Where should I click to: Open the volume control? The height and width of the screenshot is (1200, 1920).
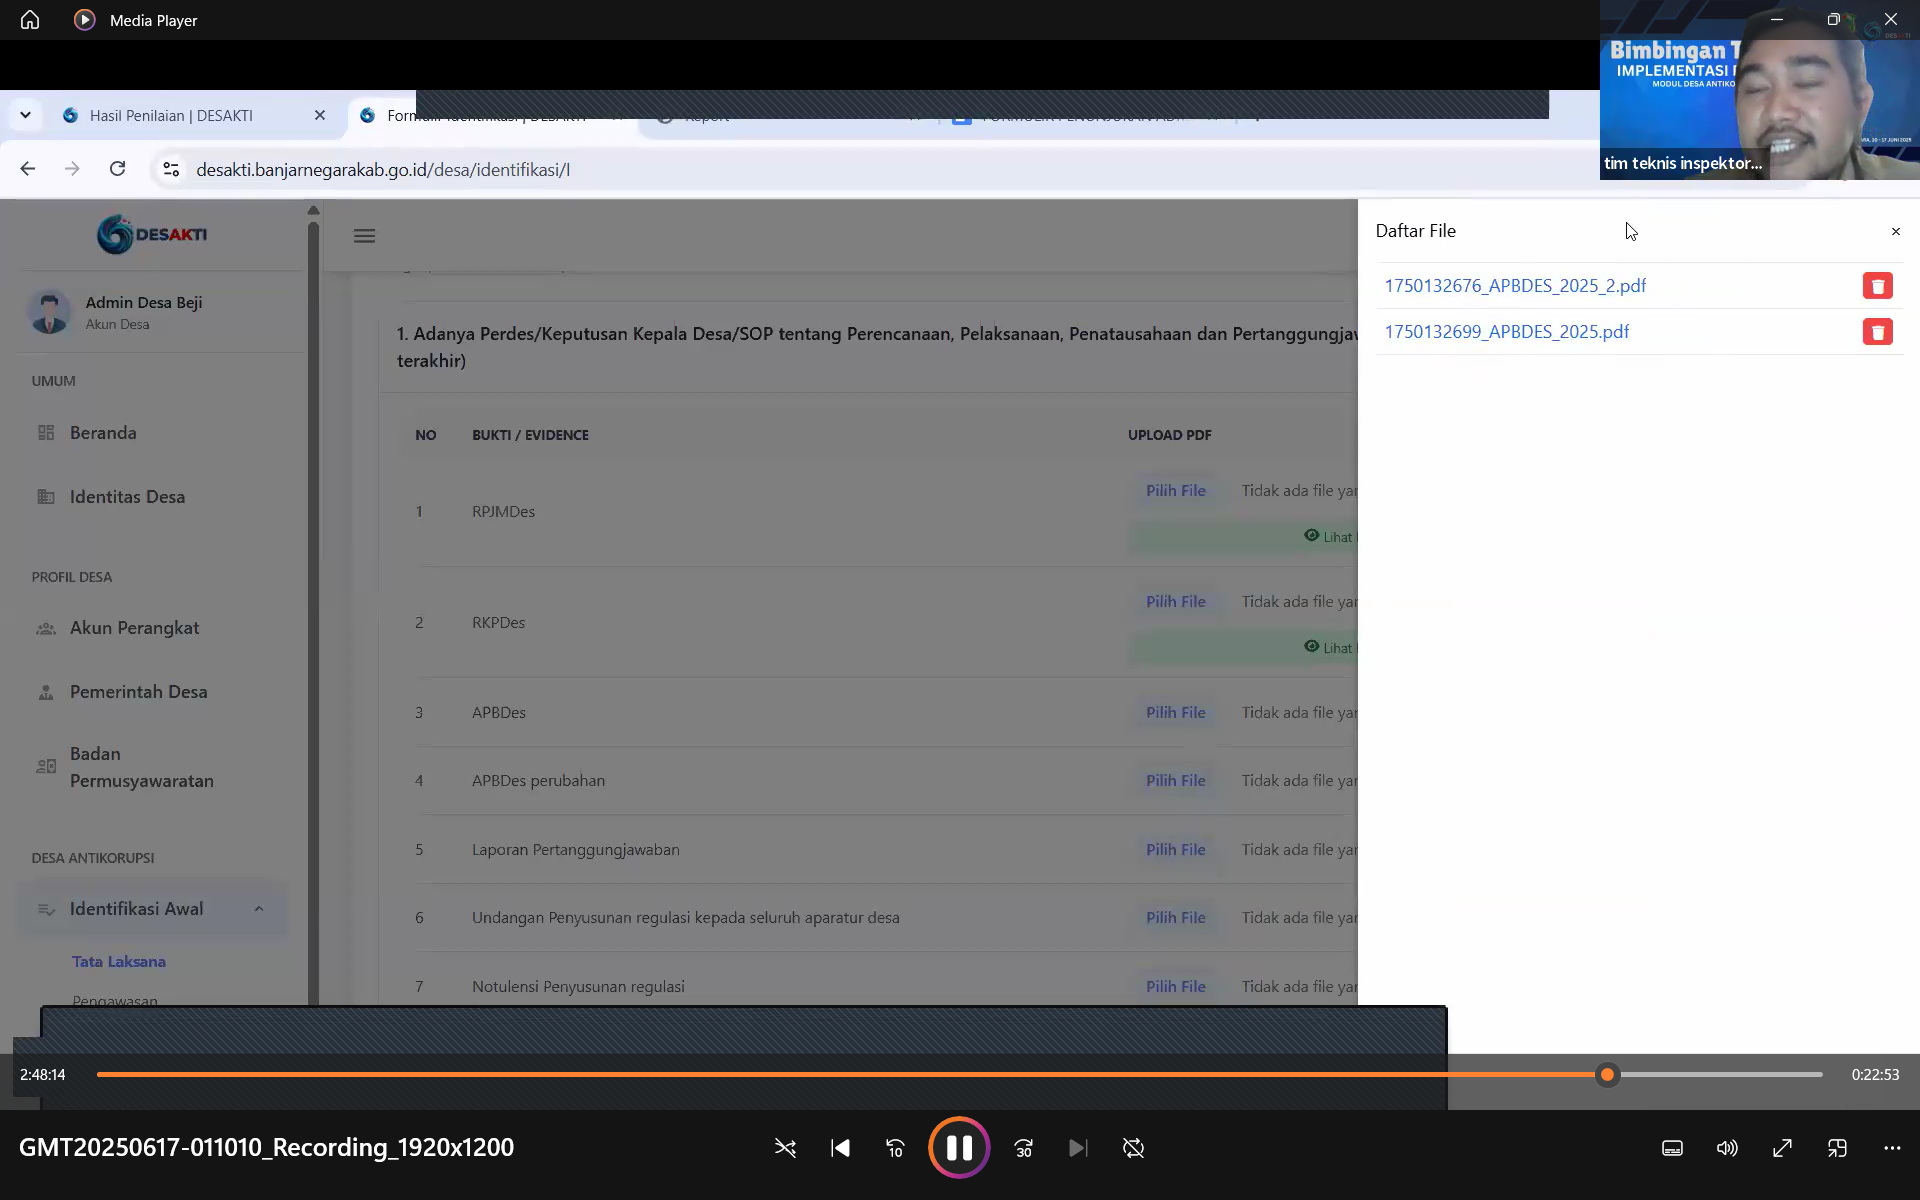pyautogui.click(x=1727, y=1148)
